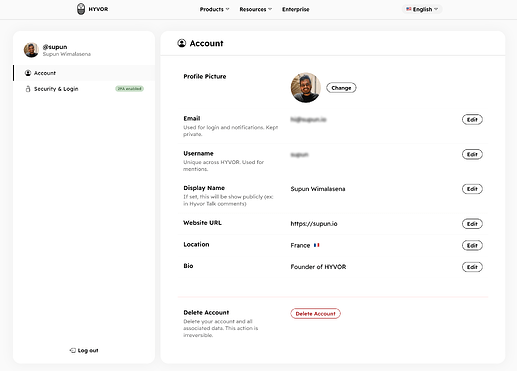Click the 2FA enabled badge
This screenshot has height=371, width=517.
coord(129,89)
